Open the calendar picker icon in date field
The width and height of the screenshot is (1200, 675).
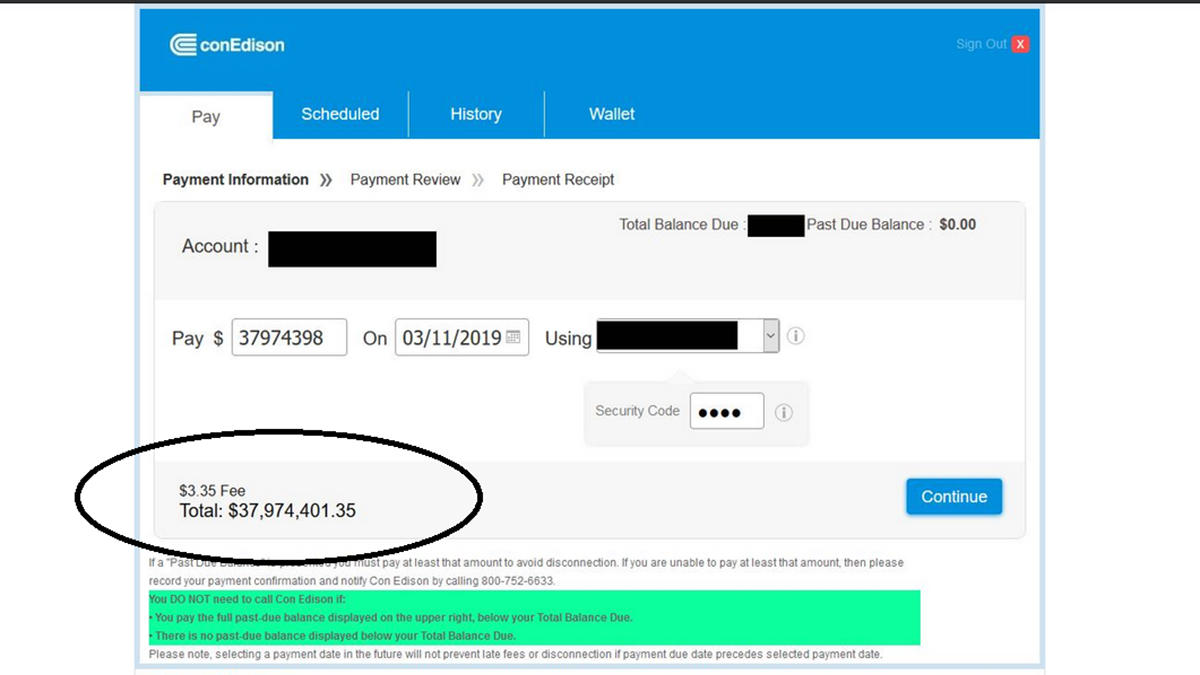(513, 338)
